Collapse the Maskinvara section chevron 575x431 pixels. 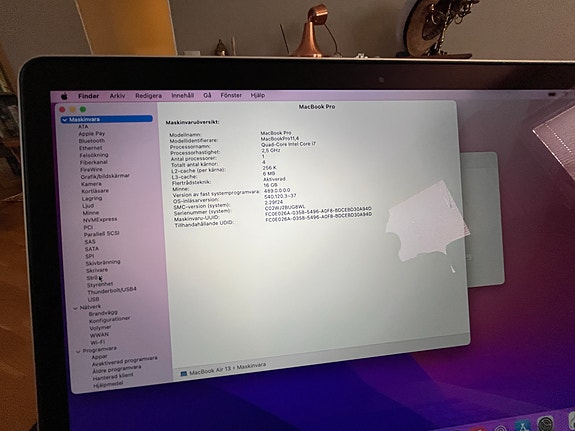coord(65,120)
